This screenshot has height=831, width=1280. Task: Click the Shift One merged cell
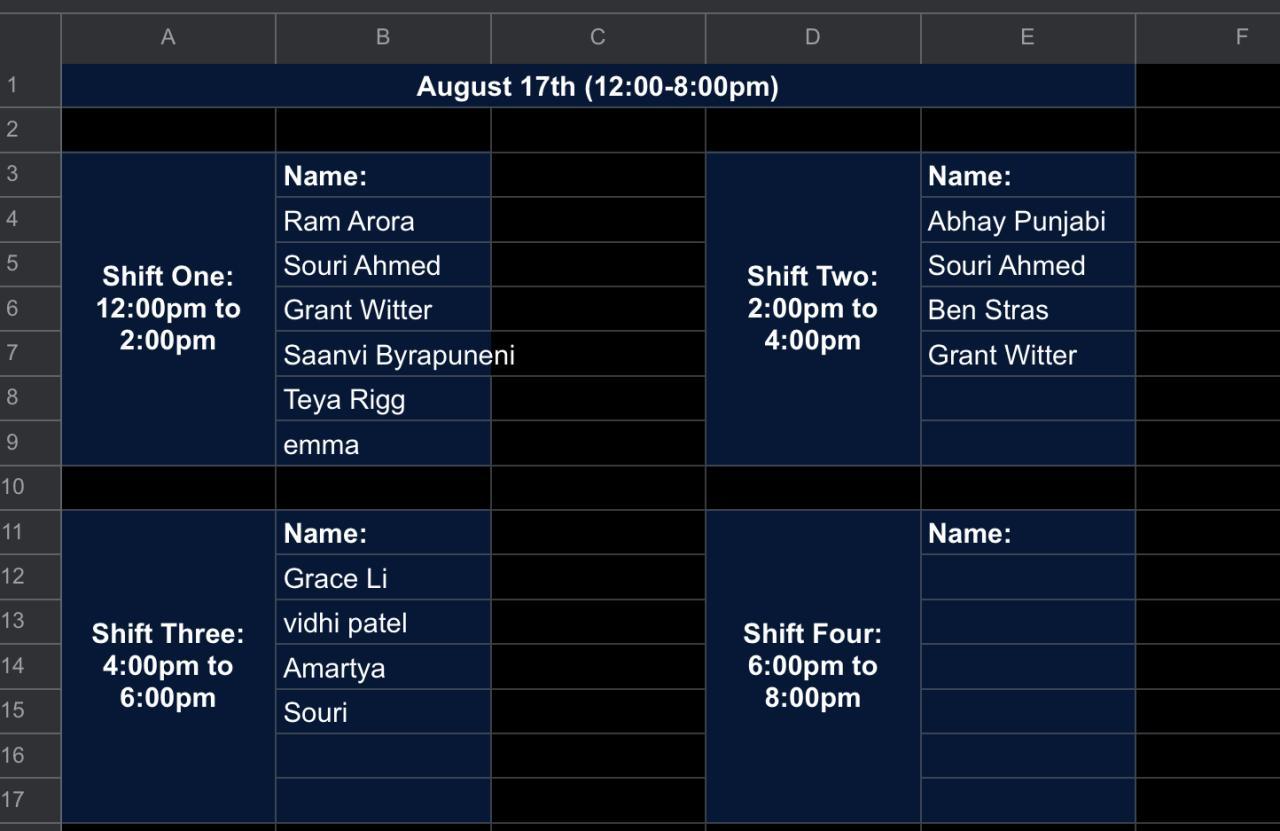coord(168,308)
